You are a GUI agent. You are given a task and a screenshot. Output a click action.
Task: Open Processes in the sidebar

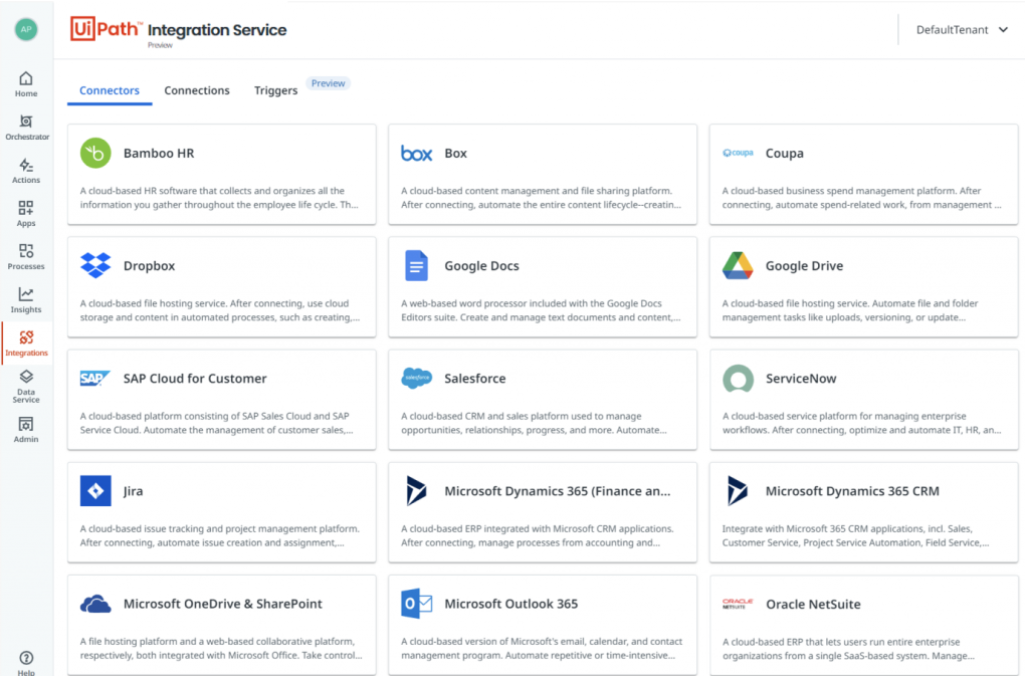coord(26,256)
